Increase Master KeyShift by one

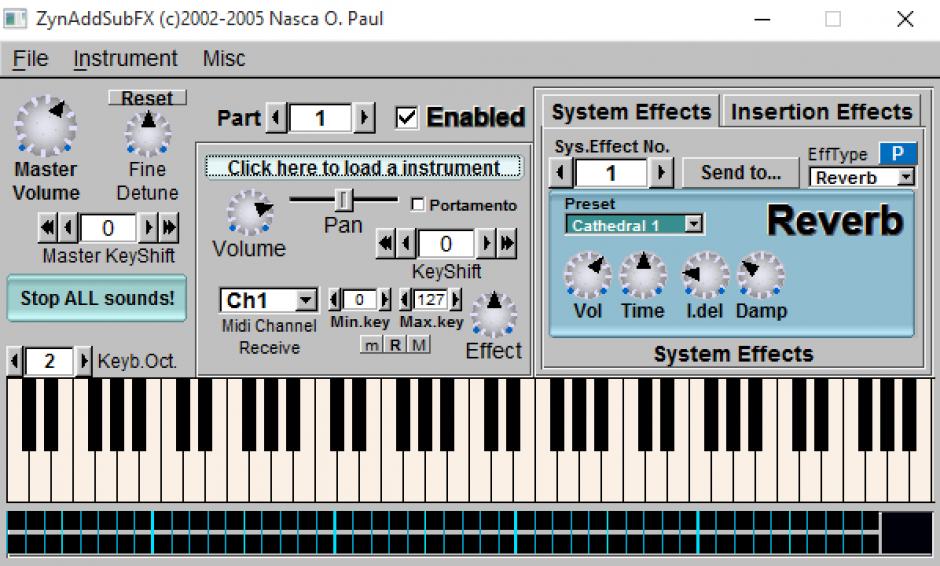[x=147, y=227]
